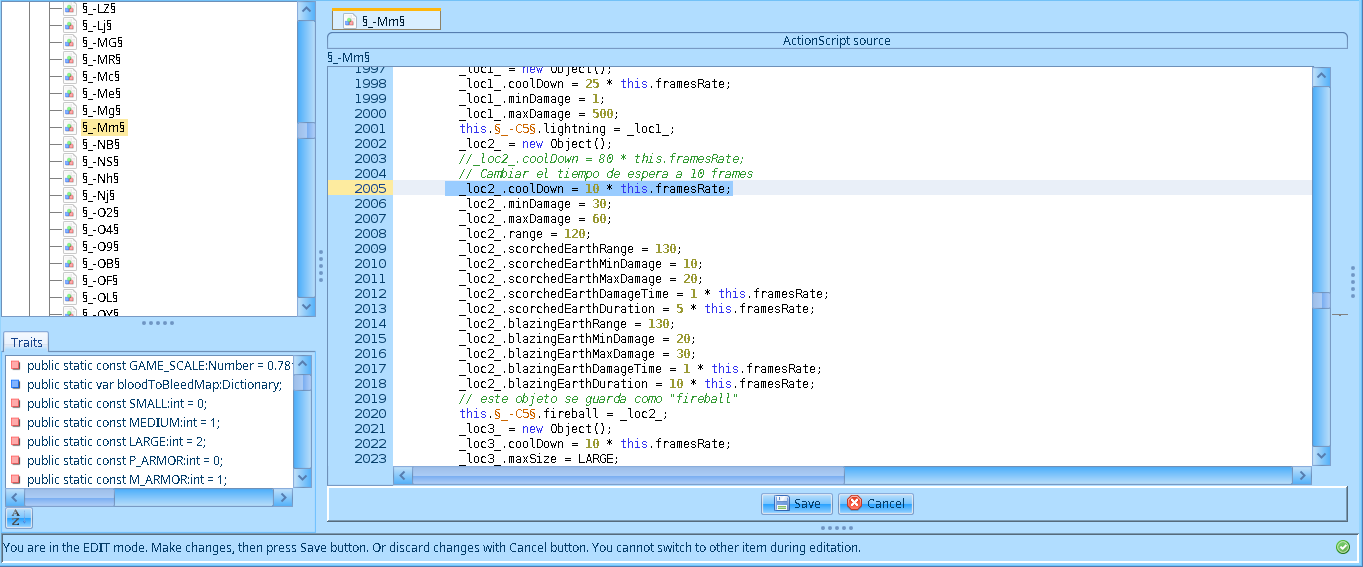Click the red const icon beside GAME_SCALE

15,365
